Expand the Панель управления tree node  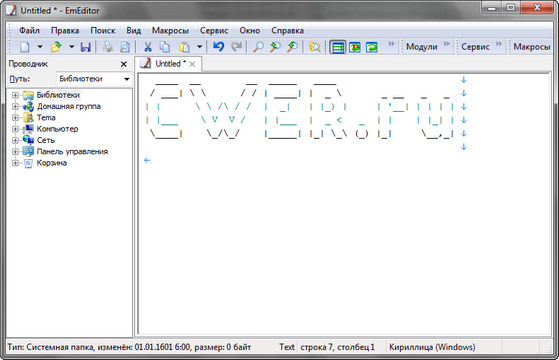tap(15, 151)
